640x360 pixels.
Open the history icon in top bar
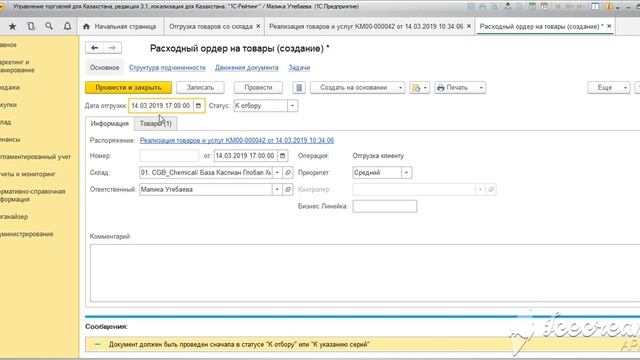31,27
